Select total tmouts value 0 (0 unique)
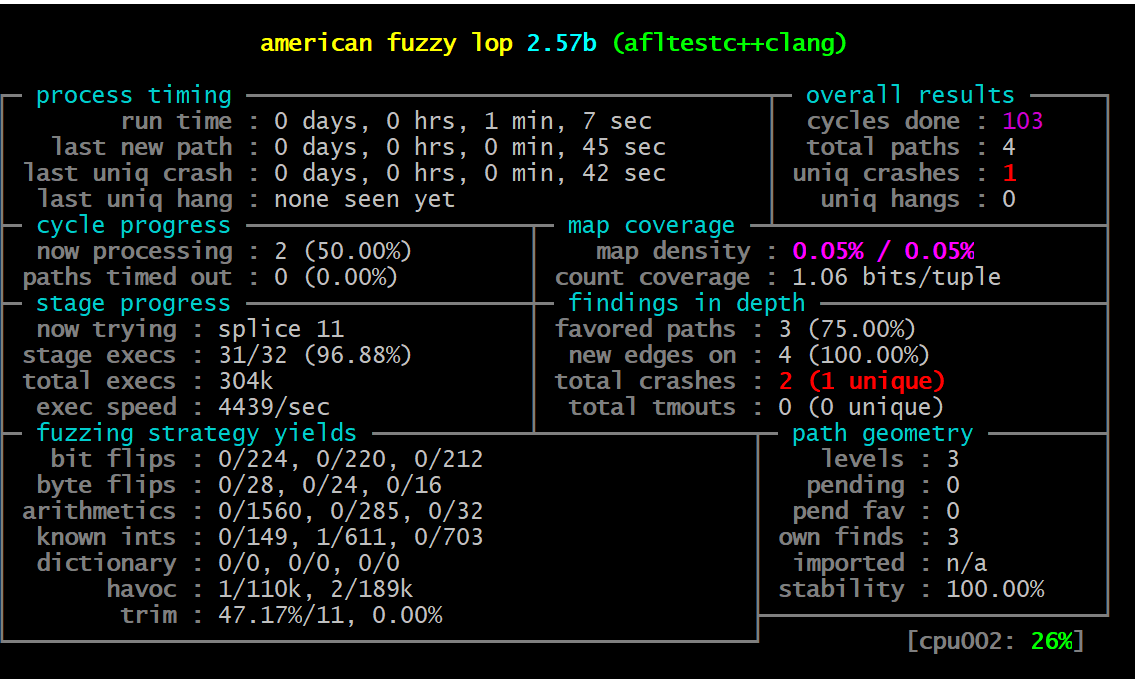The width and height of the screenshot is (1135, 679). (861, 407)
